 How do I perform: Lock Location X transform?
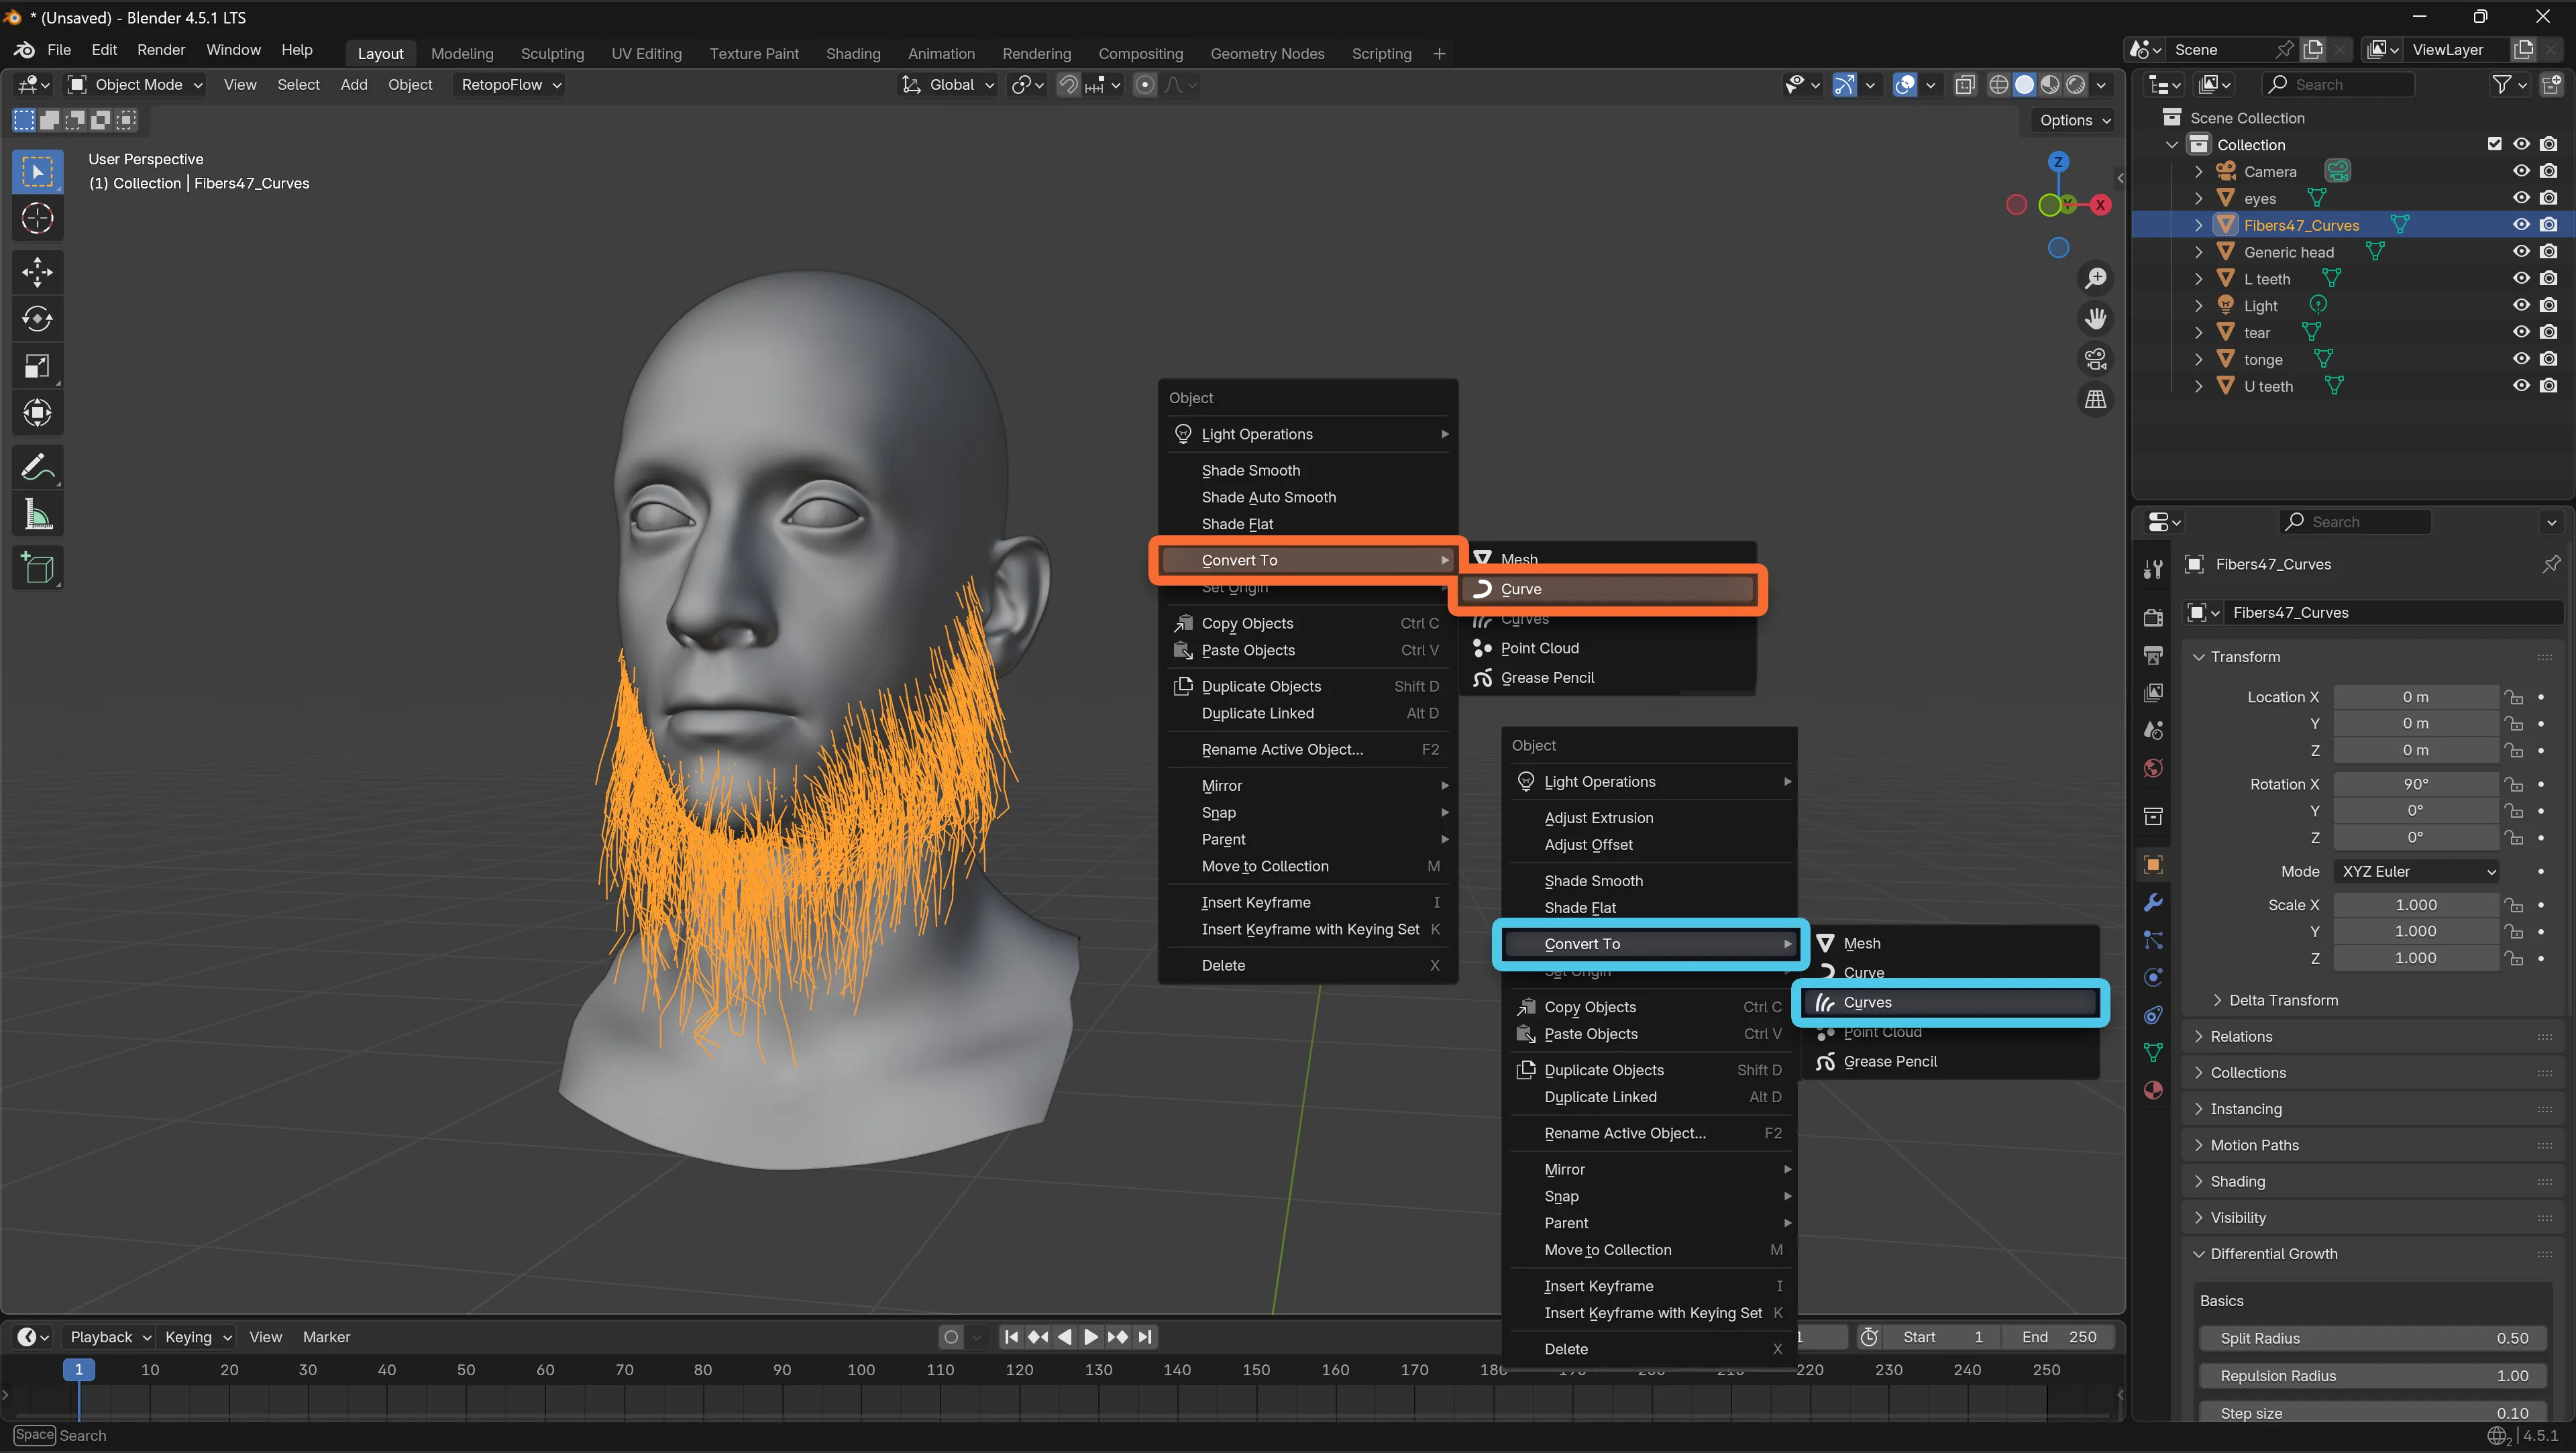(x=2514, y=697)
